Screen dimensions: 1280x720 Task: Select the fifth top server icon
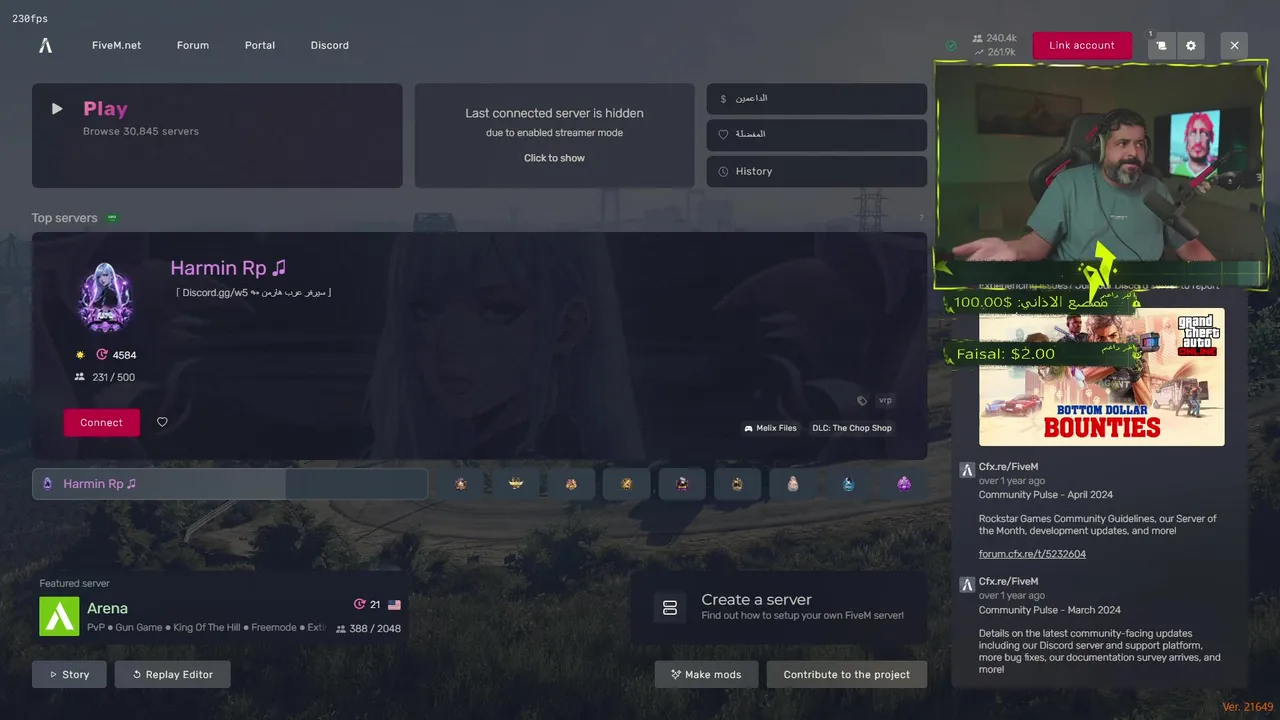[x=682, y=484]
